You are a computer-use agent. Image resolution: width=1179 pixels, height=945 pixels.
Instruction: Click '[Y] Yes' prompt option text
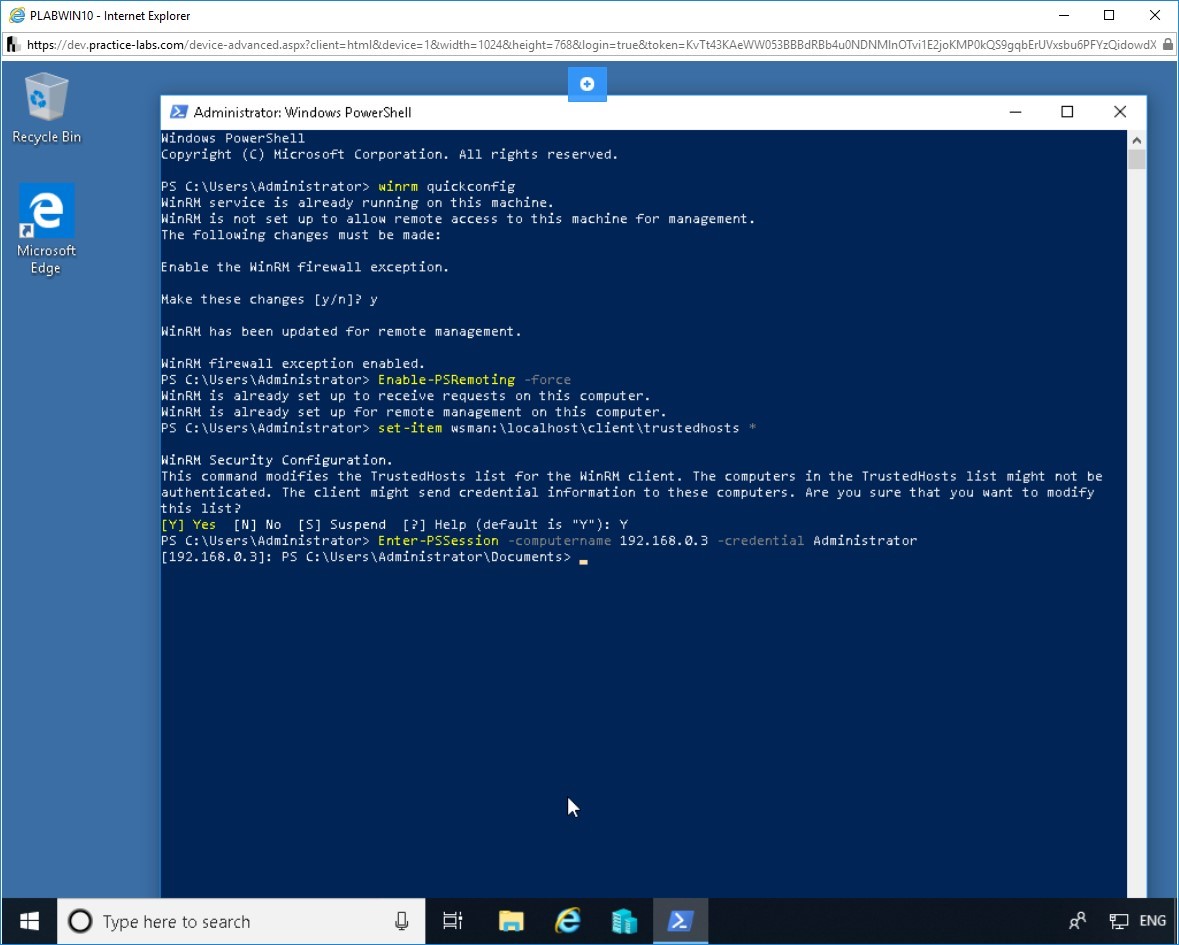pyautogui.click(x=189, y=524)
